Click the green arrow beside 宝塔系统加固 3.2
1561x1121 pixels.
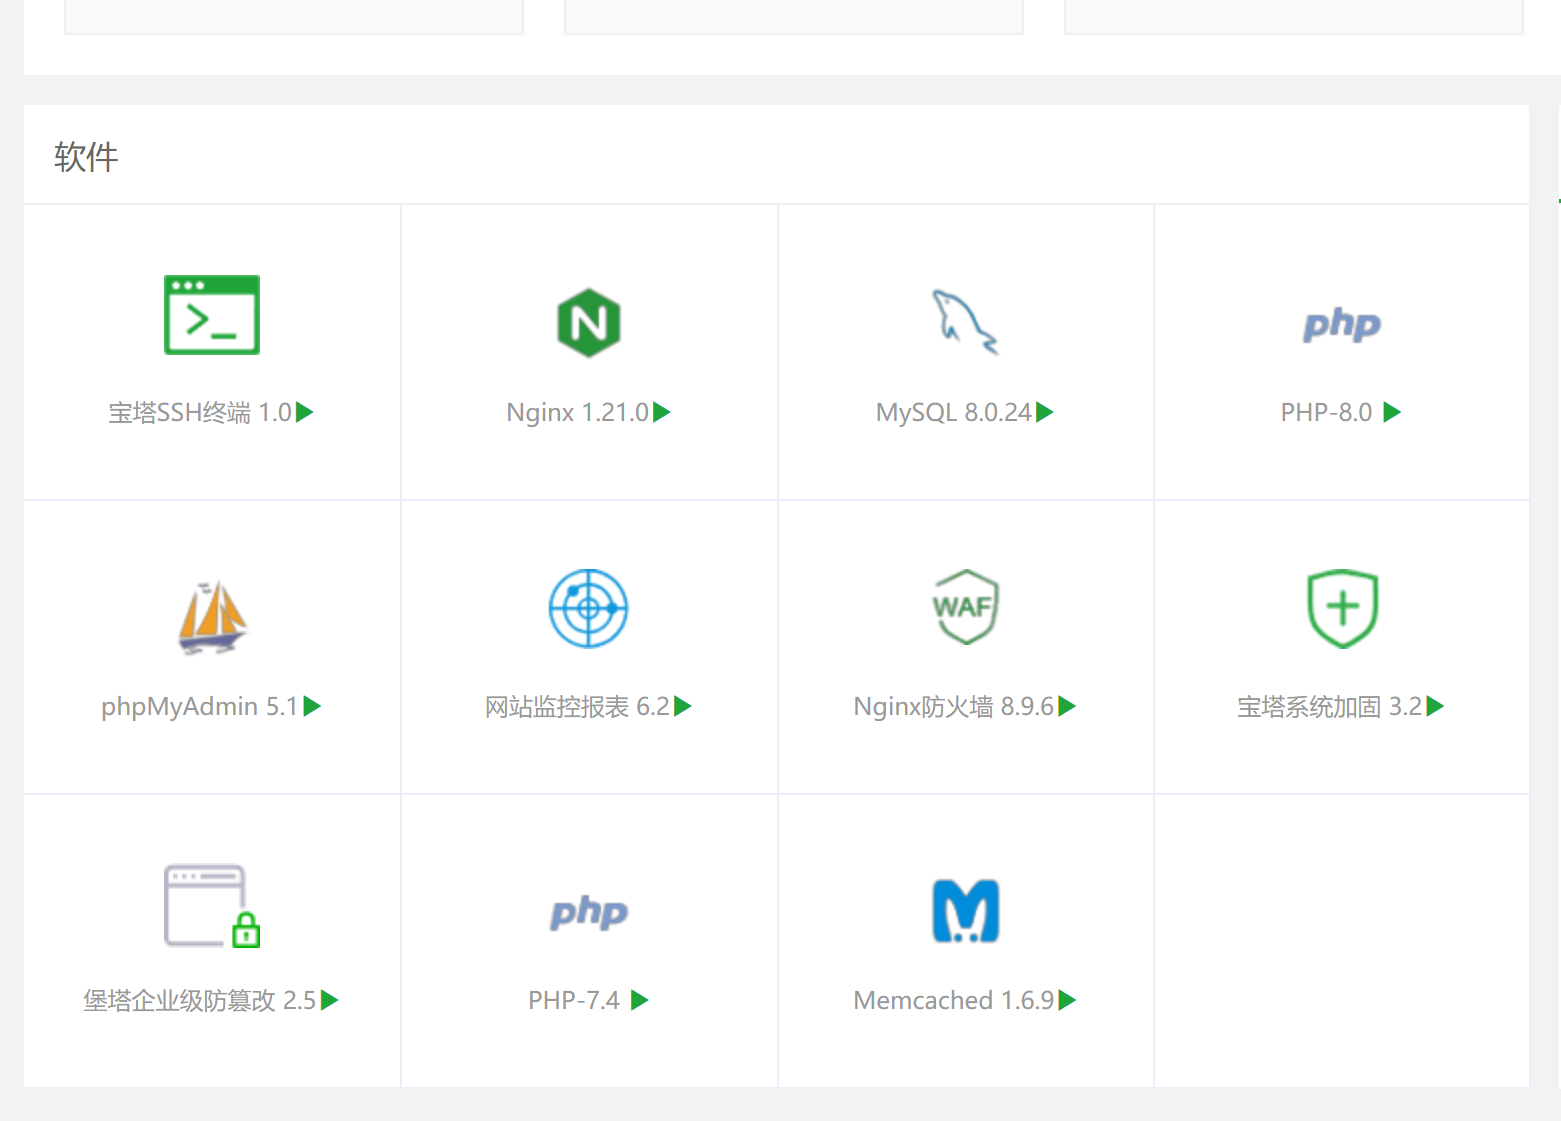coord(1435,706)
